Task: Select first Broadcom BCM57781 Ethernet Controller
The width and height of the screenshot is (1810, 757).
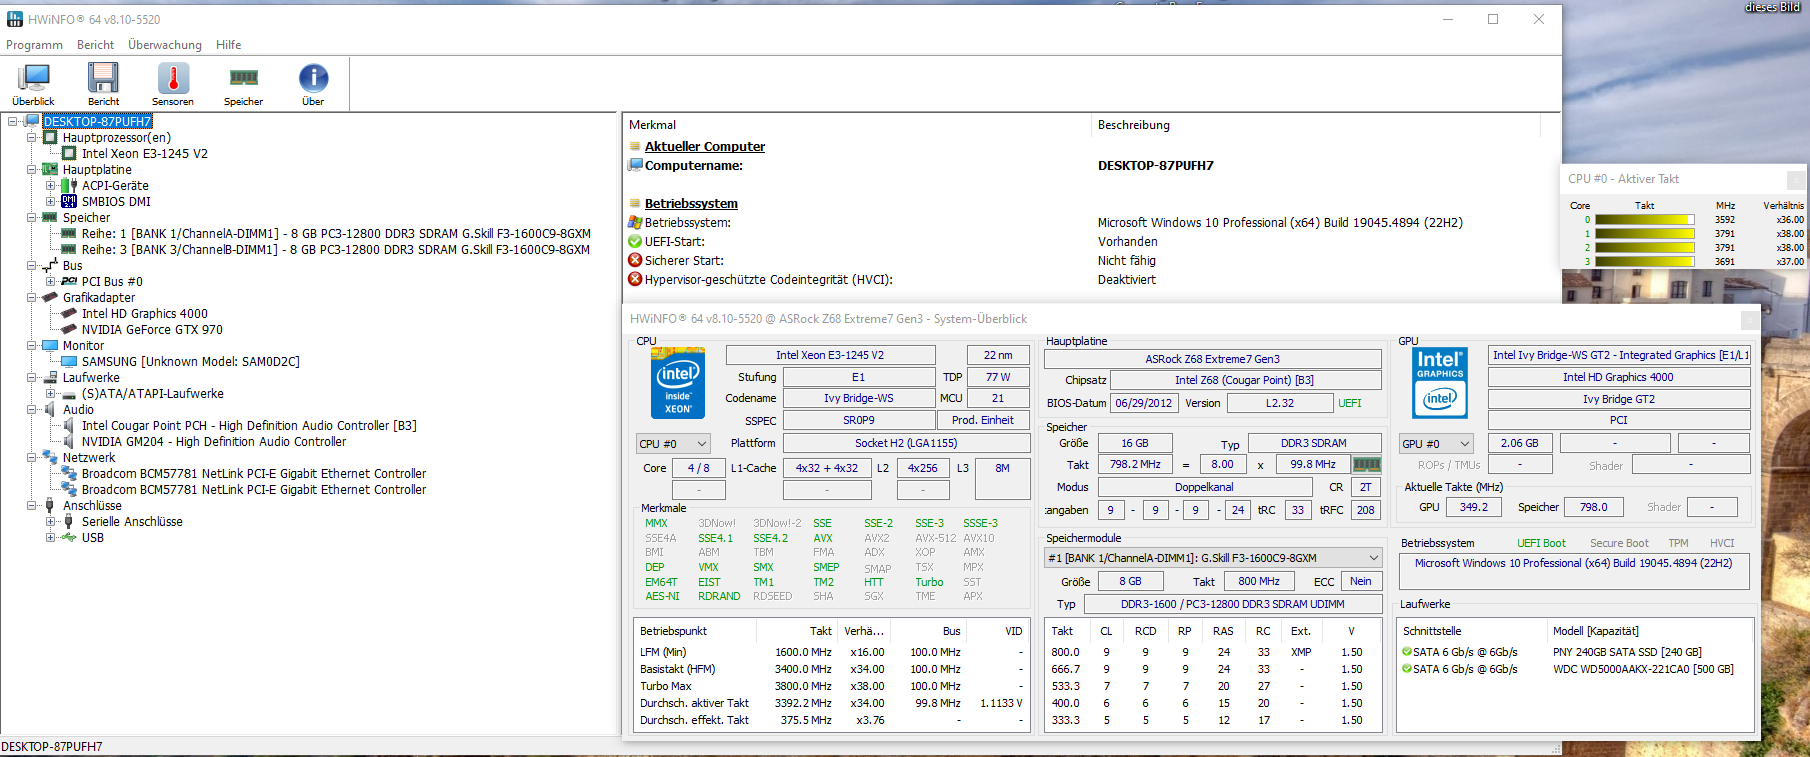Action: click(254, 473)
